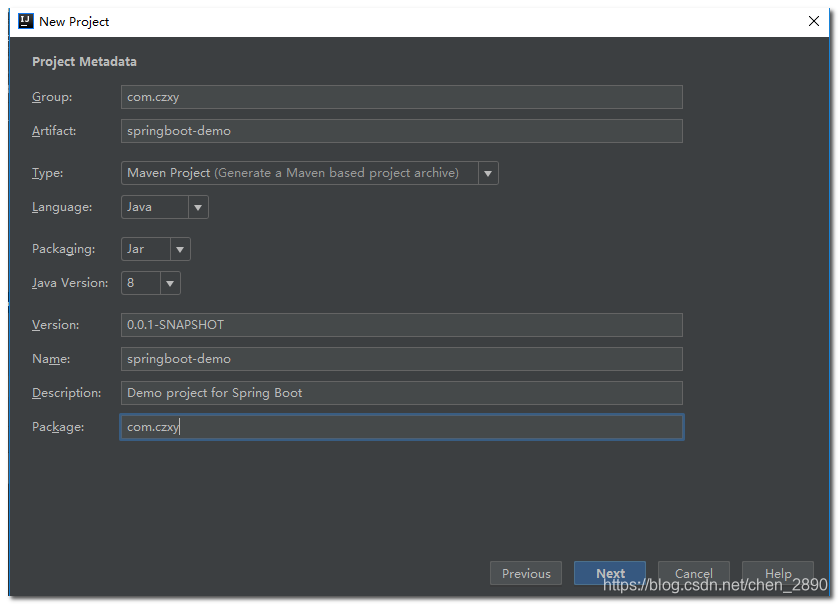Screen dimensions: 838x604
Task: Click the Name label
Action: (51, 359)
